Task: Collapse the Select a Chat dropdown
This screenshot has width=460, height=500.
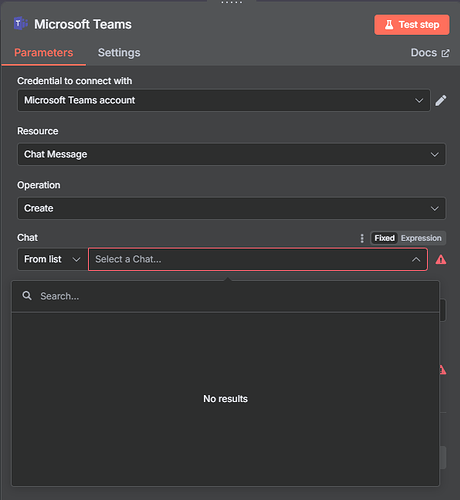Action: (416, 259)
